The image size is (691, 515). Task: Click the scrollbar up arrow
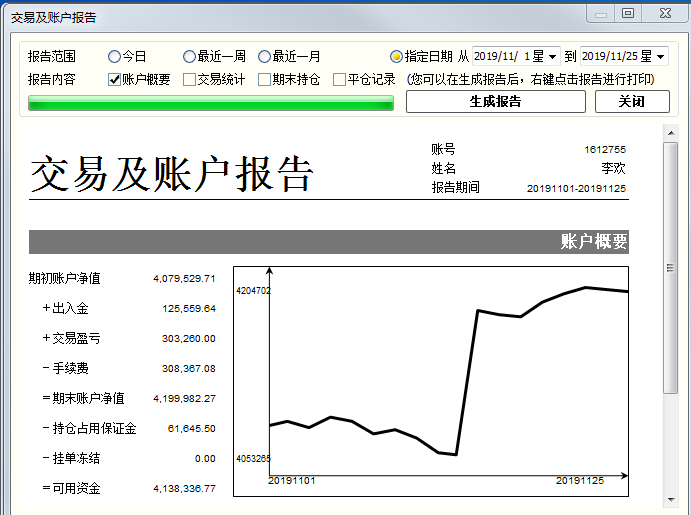(x=671, y=132)
